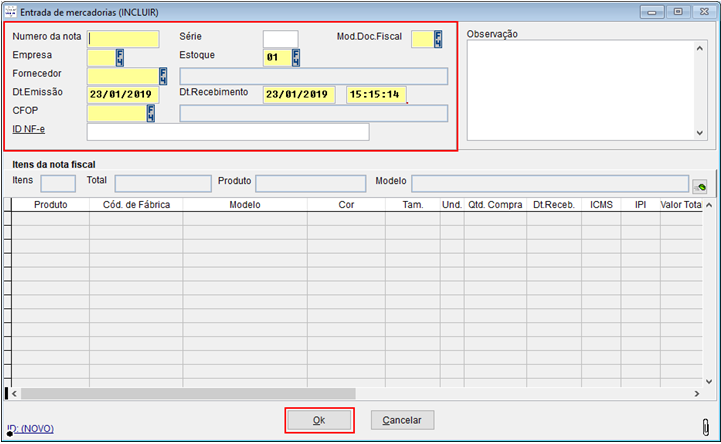The height and width of the screenshot is (444, 721).
Task: Click the F4 lookup icon beside Estoque
Action: 296,57
